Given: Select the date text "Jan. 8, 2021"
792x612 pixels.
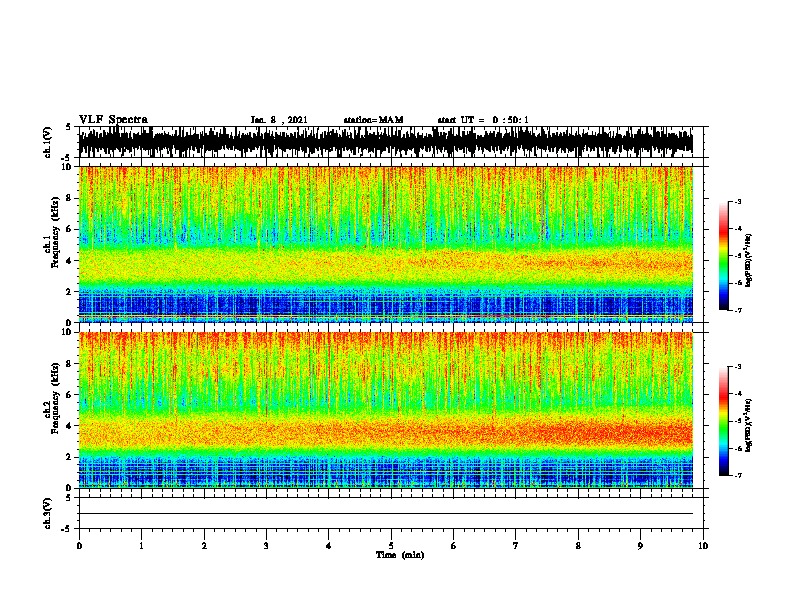Looking at the screenshot, I should click(x=279, y=120).
